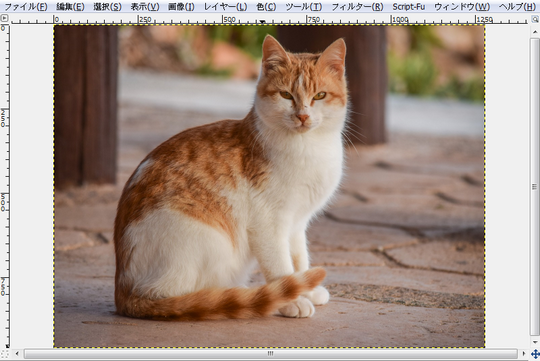Click the vertical scrollbar thumb

pyautogui.click(x=534, y=187)
